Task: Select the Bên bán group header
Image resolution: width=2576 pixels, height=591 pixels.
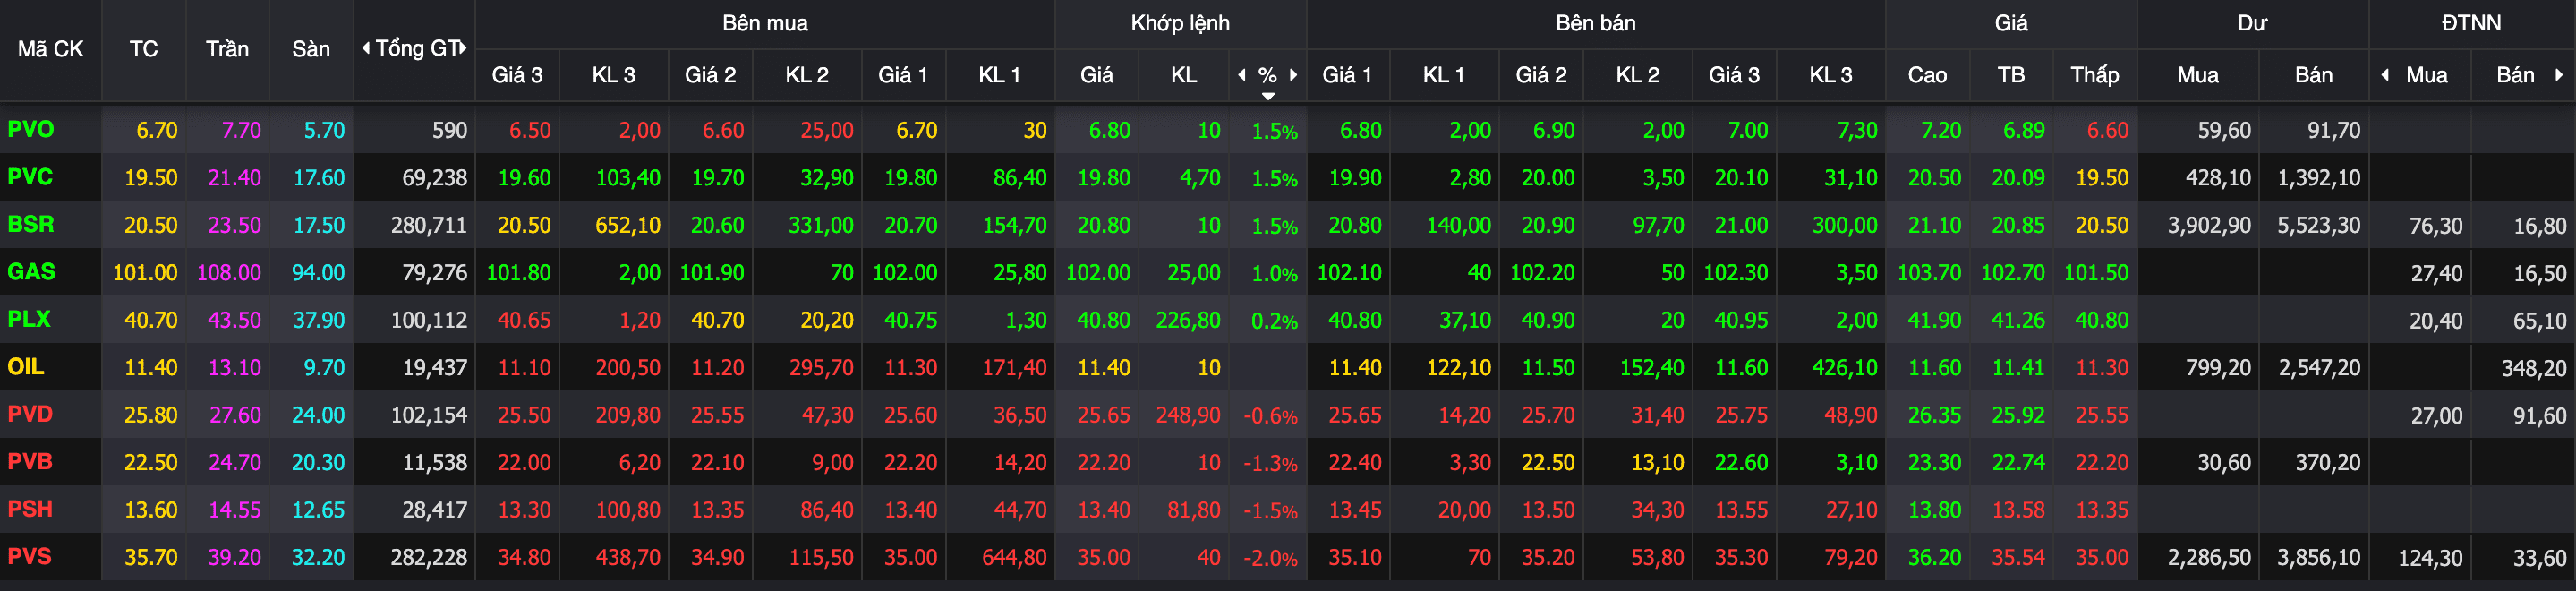Action: tap(1596, 23)
